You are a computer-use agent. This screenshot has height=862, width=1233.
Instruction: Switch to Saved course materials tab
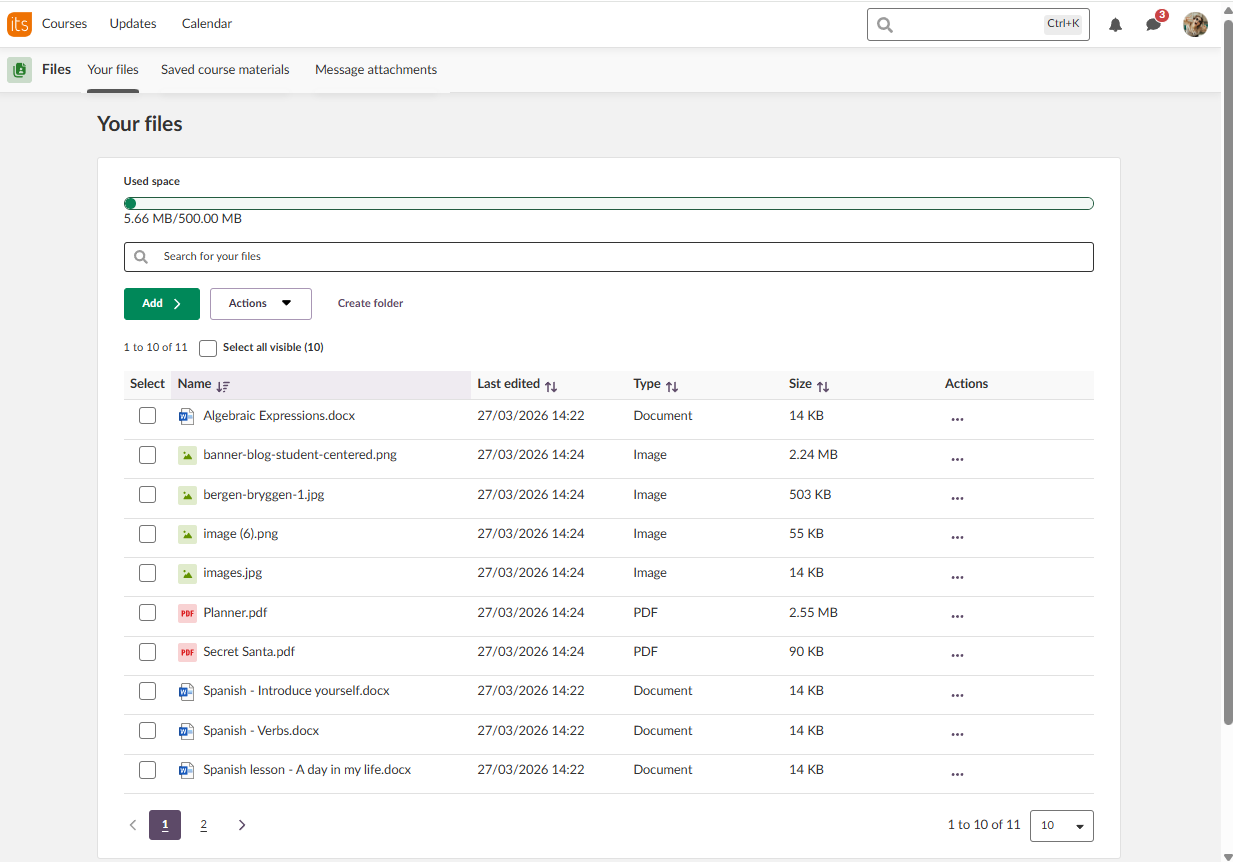pos(225,70)
